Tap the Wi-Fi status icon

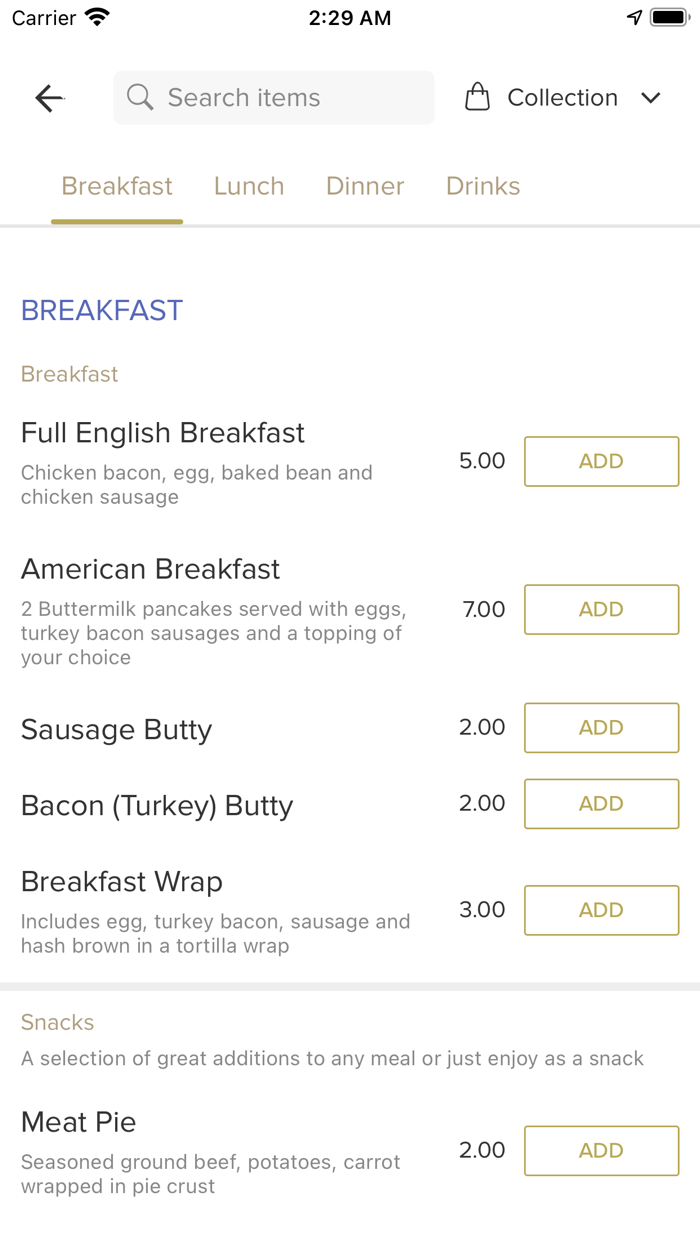98,18
